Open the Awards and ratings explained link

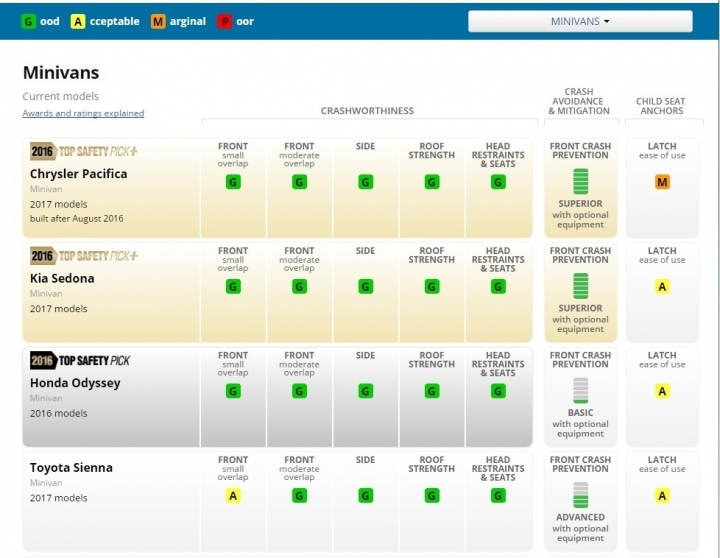tap(83, 113)
